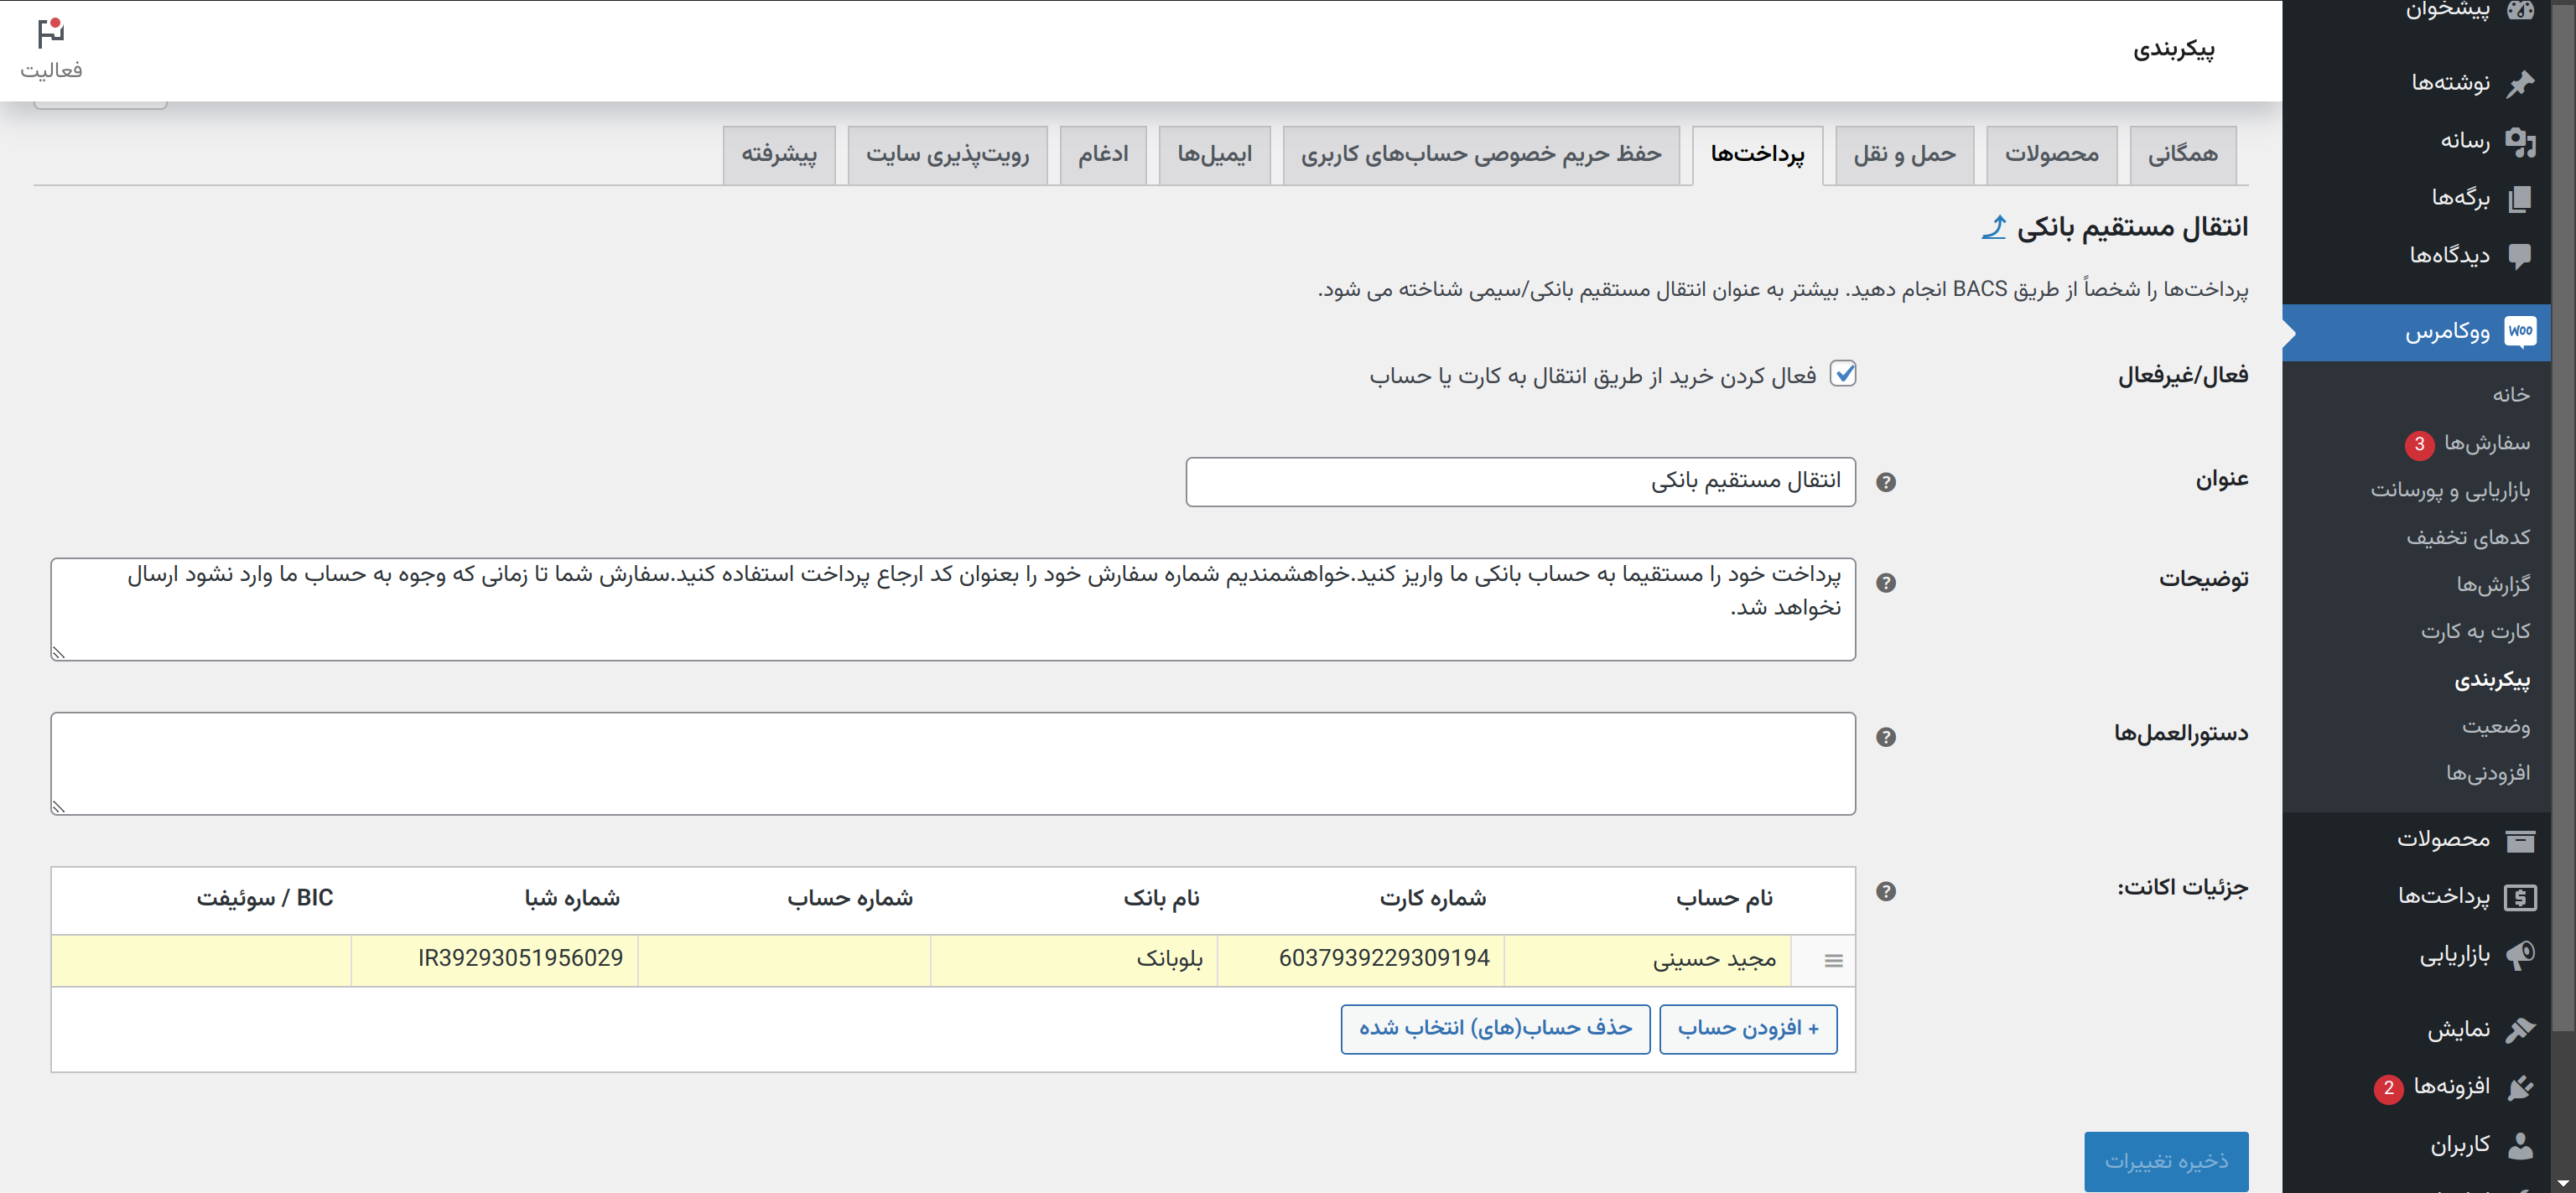The width and height of the screenshot is (2576, 1193).
Task: Click help icon next to دستورالعمل‌ها field
Action: pyautogui.click(x=1886, y=737)
